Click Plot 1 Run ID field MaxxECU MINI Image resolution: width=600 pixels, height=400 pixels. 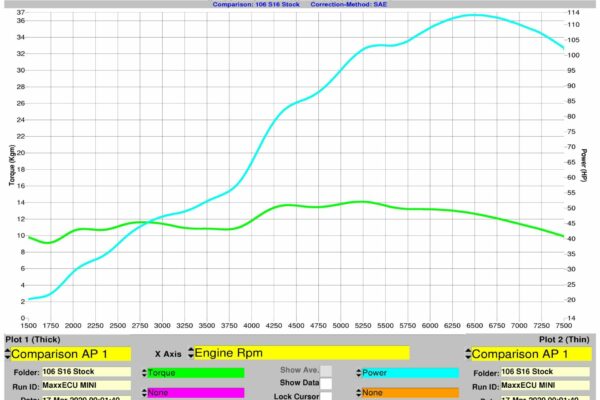coord(86,385)
